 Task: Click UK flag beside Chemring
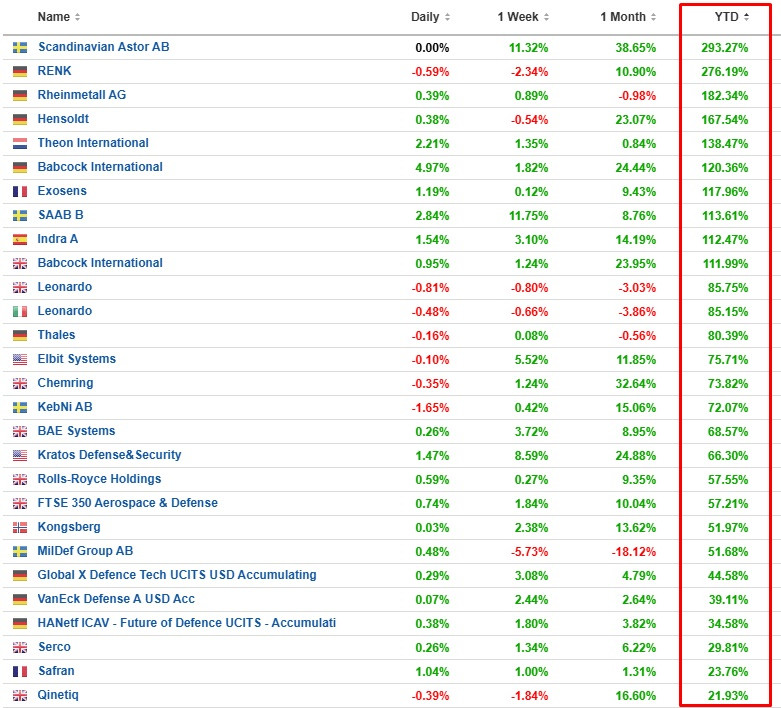pyautogui.click(x=20, y=384)
